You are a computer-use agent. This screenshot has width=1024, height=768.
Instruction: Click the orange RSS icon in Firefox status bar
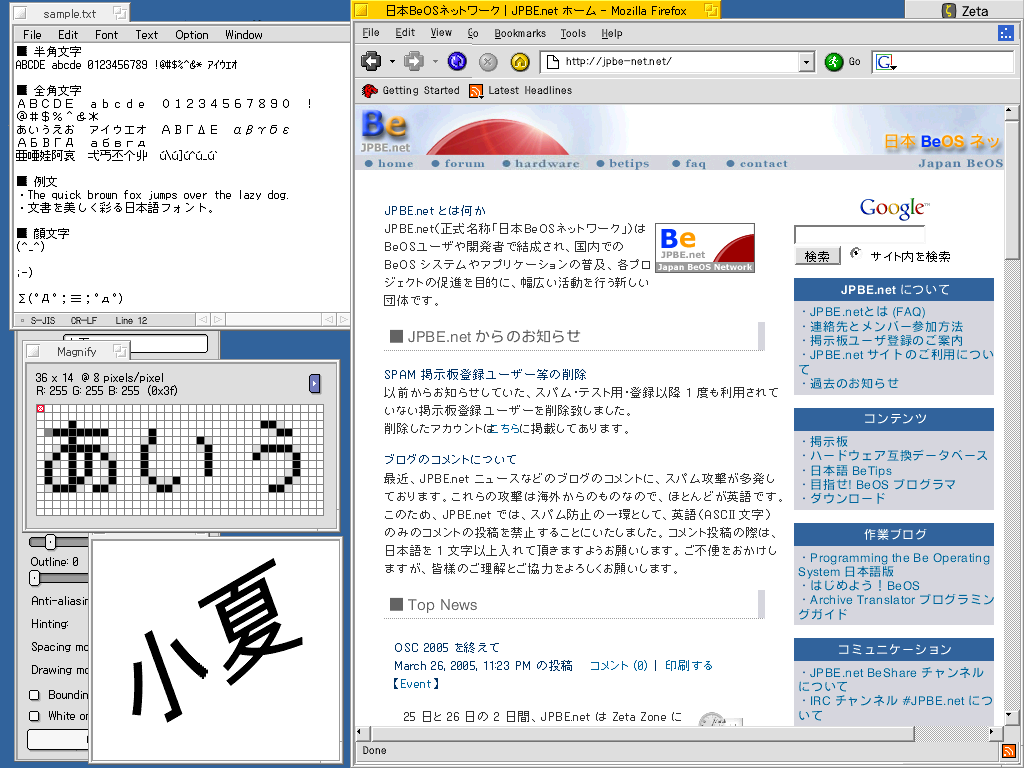[x=1009, y=751]
